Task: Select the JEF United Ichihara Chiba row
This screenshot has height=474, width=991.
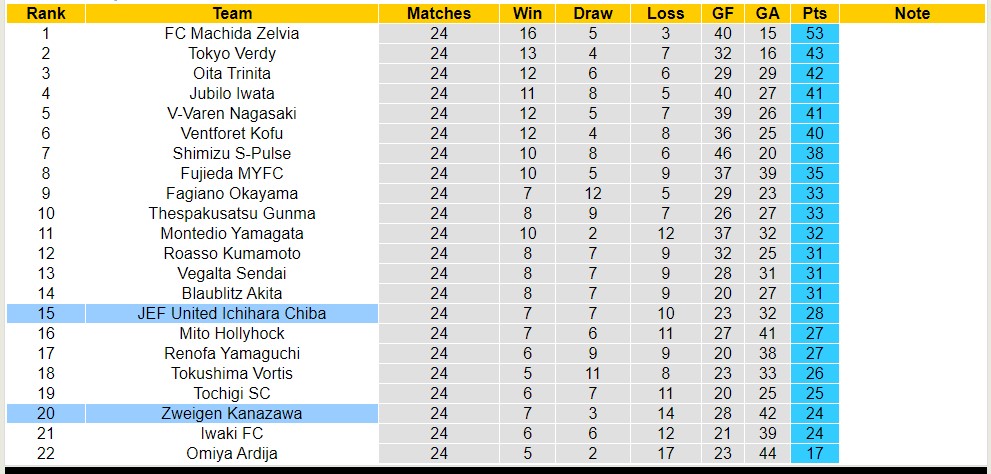Action: pos(232,313)
